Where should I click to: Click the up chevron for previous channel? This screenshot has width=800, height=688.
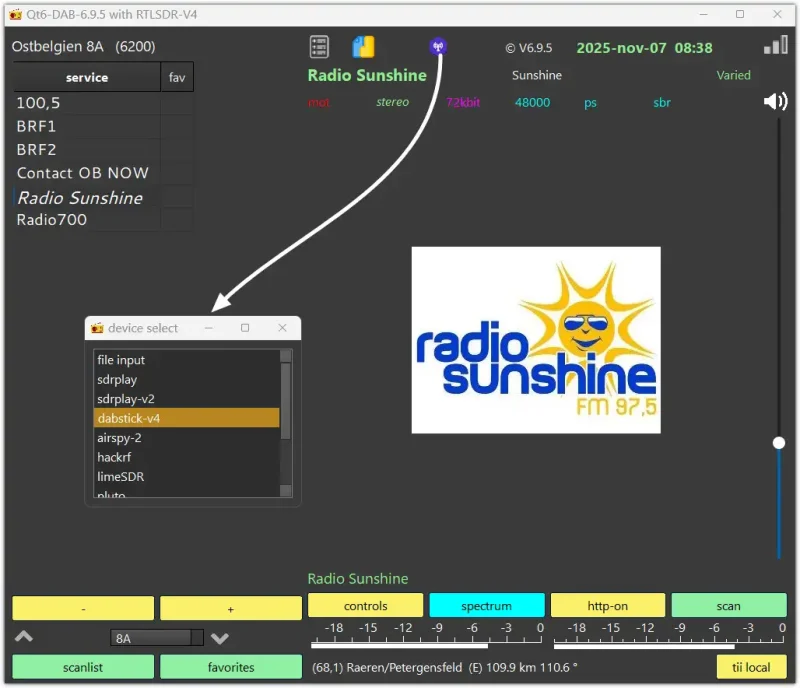[25, 637]
